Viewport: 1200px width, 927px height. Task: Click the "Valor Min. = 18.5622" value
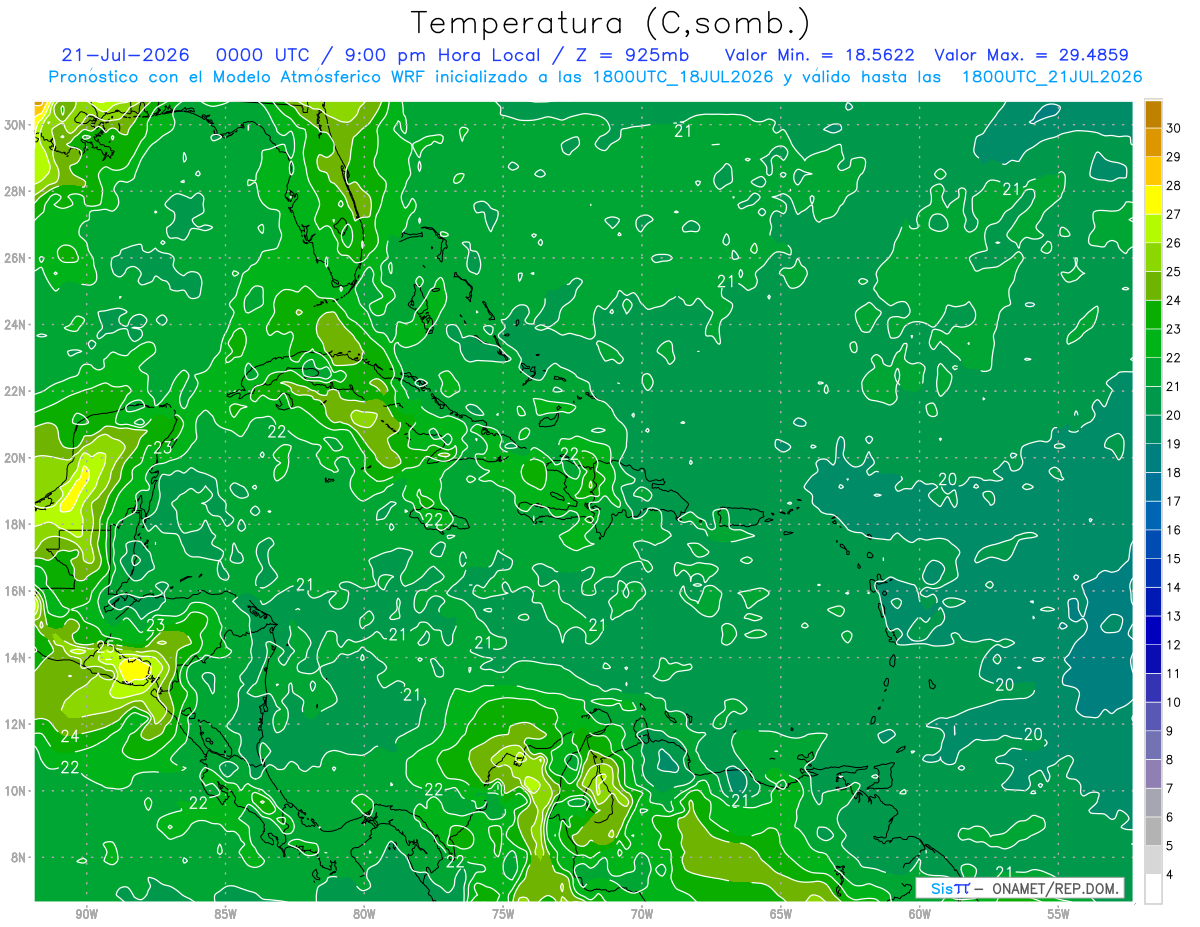coord(819,55)
